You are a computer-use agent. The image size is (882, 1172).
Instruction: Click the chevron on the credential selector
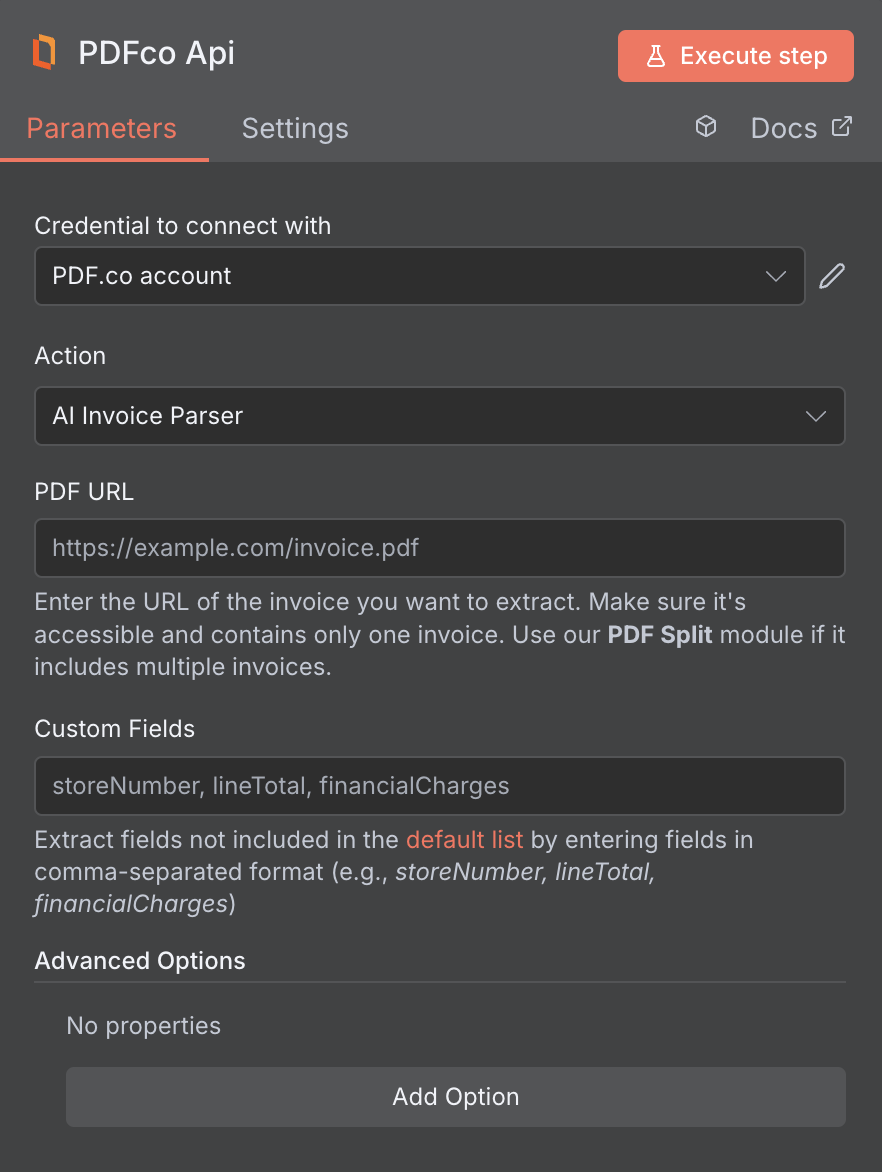775,276
